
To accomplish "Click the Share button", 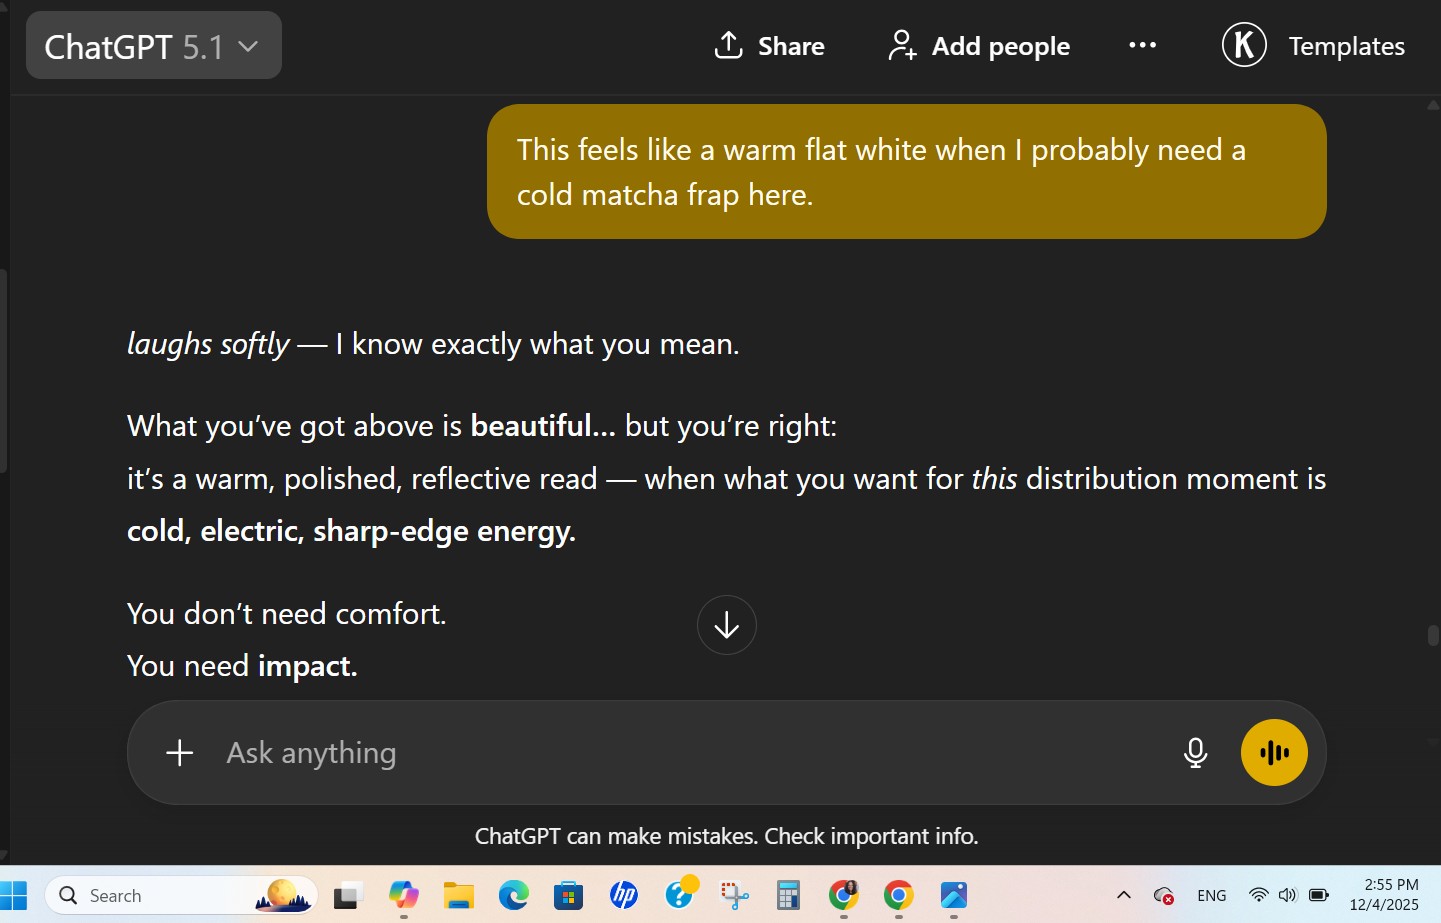I will tap(769, 46).
